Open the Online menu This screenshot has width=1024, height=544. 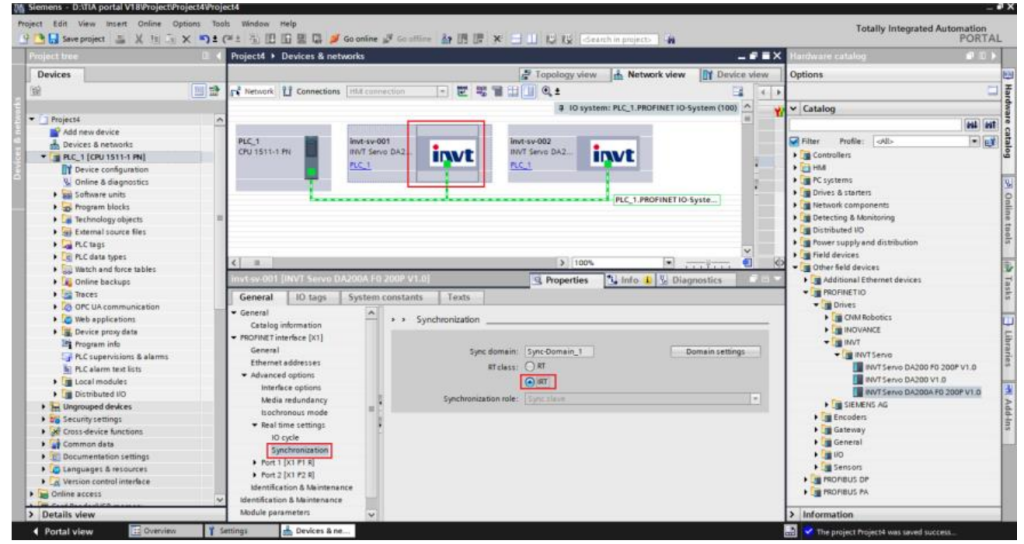point(149,24)
